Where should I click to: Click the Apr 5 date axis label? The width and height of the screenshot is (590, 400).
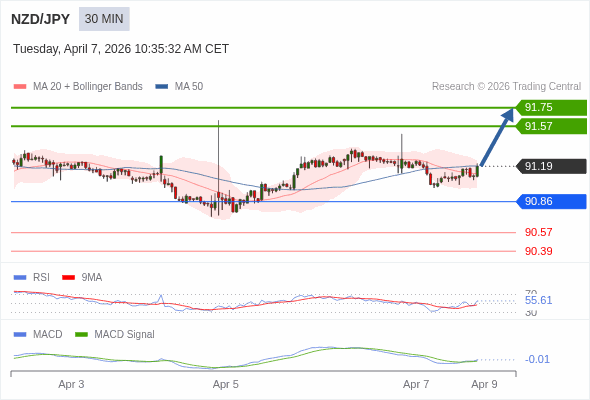[x=226, y=384]
